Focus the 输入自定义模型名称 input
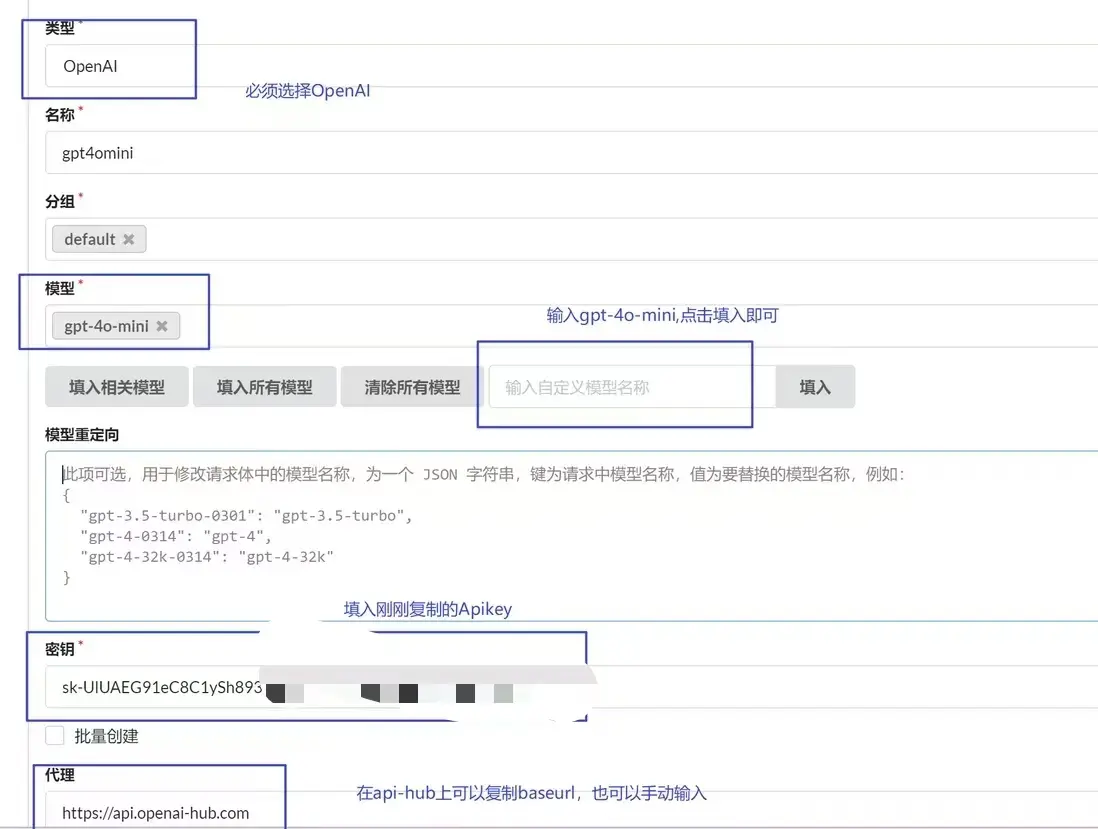Screen dimensions: 1098x829 [632, 386]
